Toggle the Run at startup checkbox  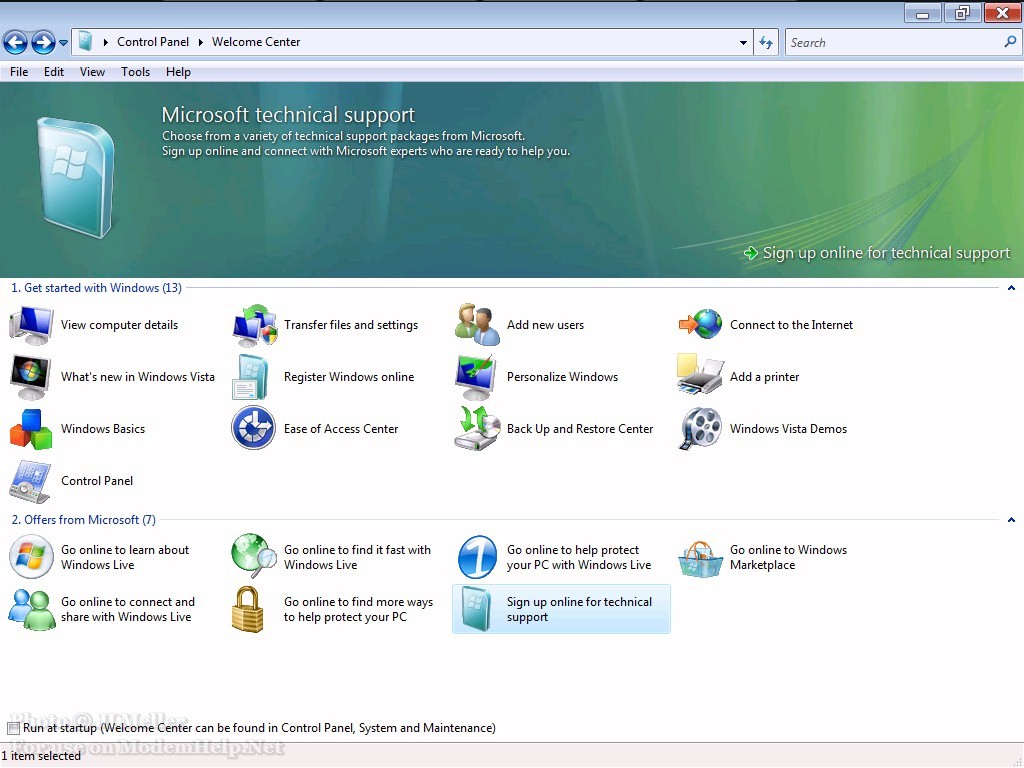pyautogui.click(x=14, y=728)
